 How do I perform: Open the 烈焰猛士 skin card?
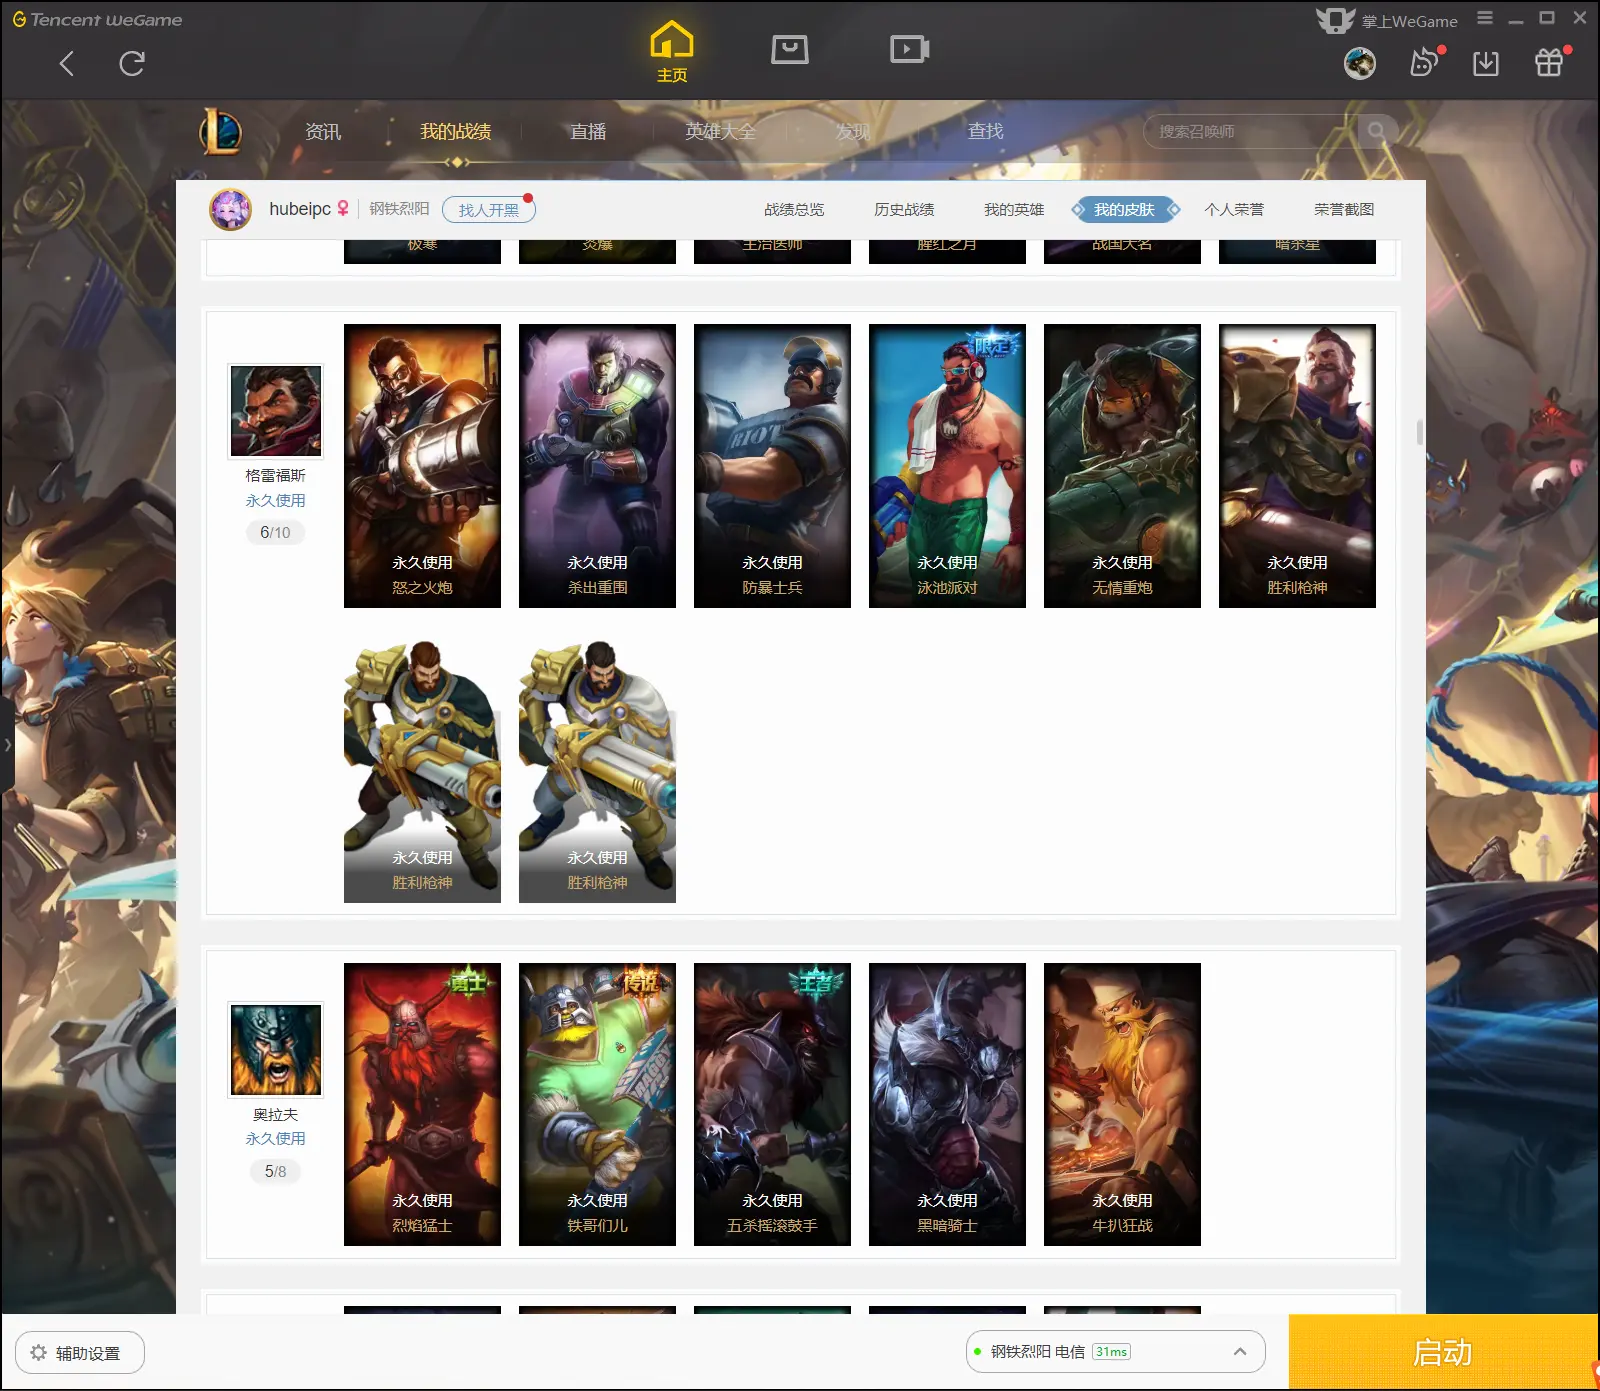[x=422, y=1104]
